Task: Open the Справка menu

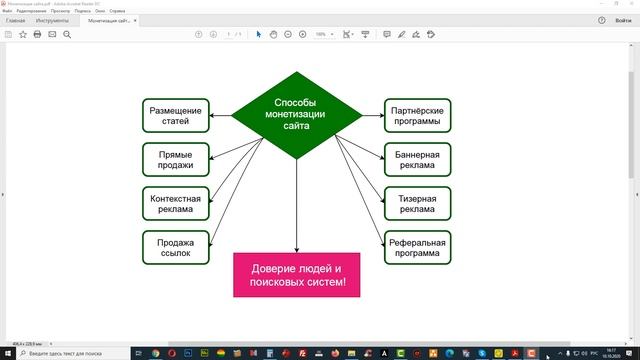Action: pyautogui.click(x=117, y=11)
